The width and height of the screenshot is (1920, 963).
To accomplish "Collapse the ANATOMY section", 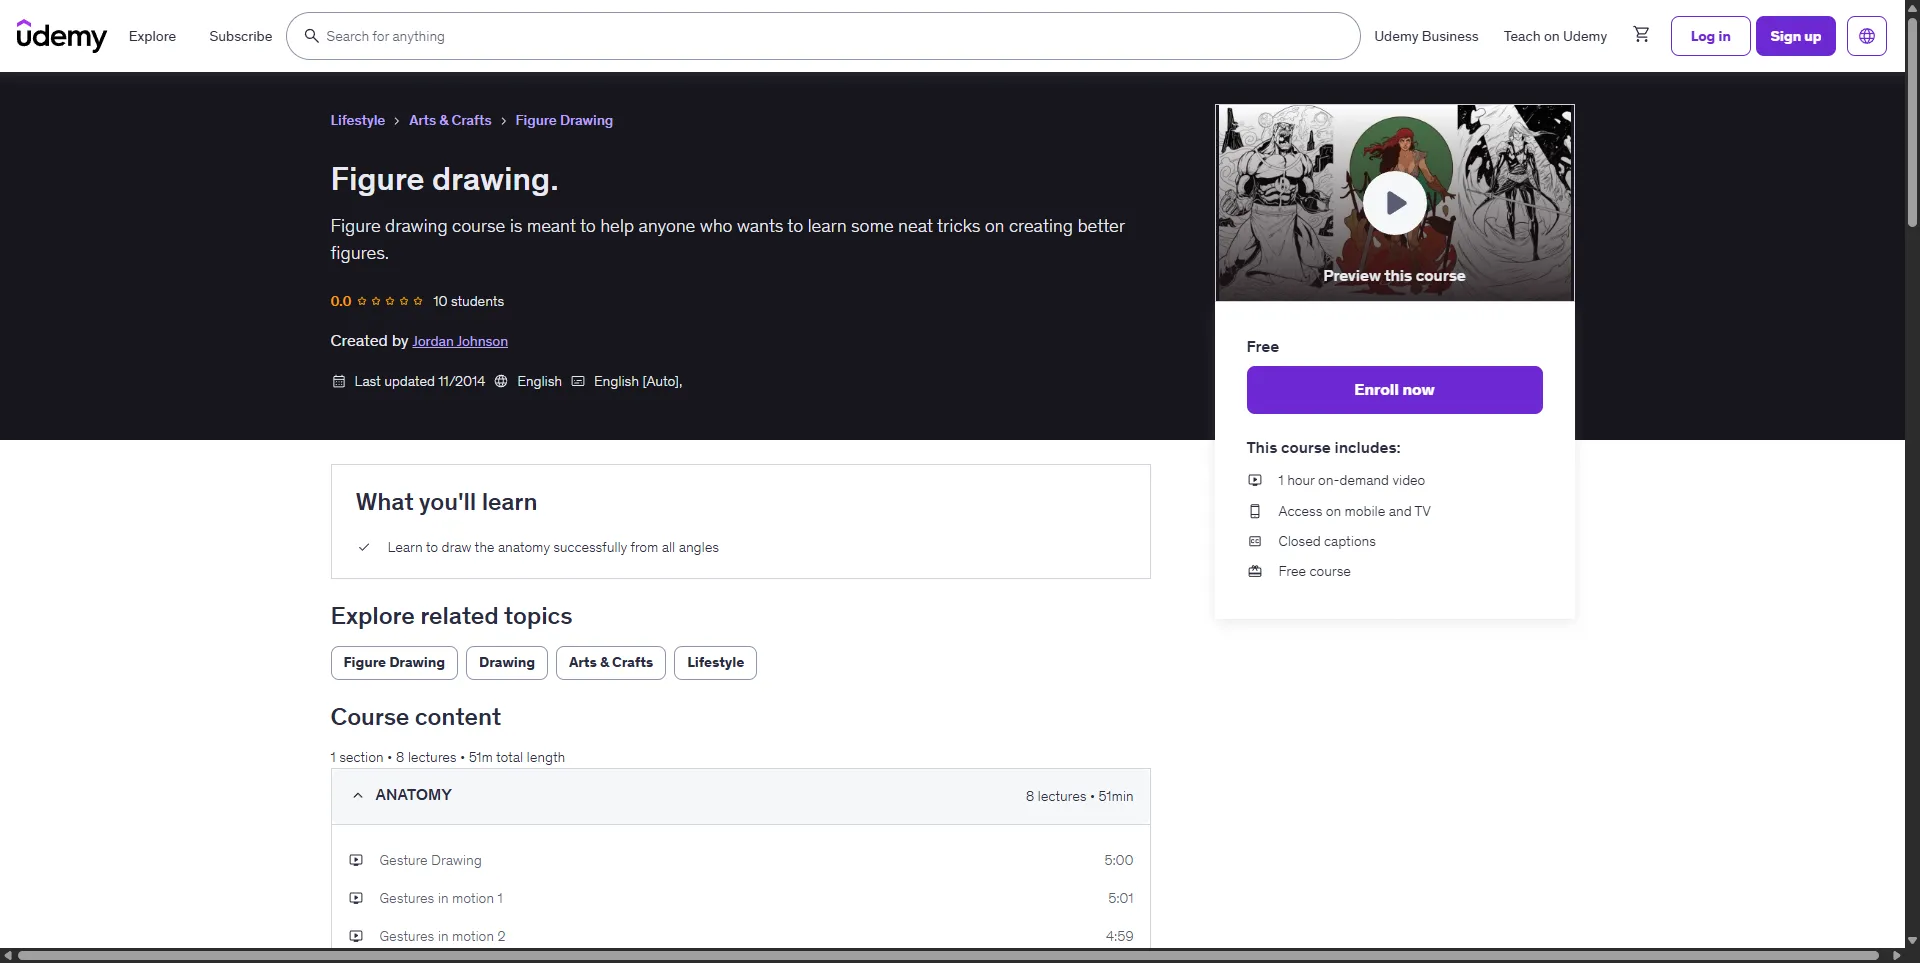I will click(358, 795).
